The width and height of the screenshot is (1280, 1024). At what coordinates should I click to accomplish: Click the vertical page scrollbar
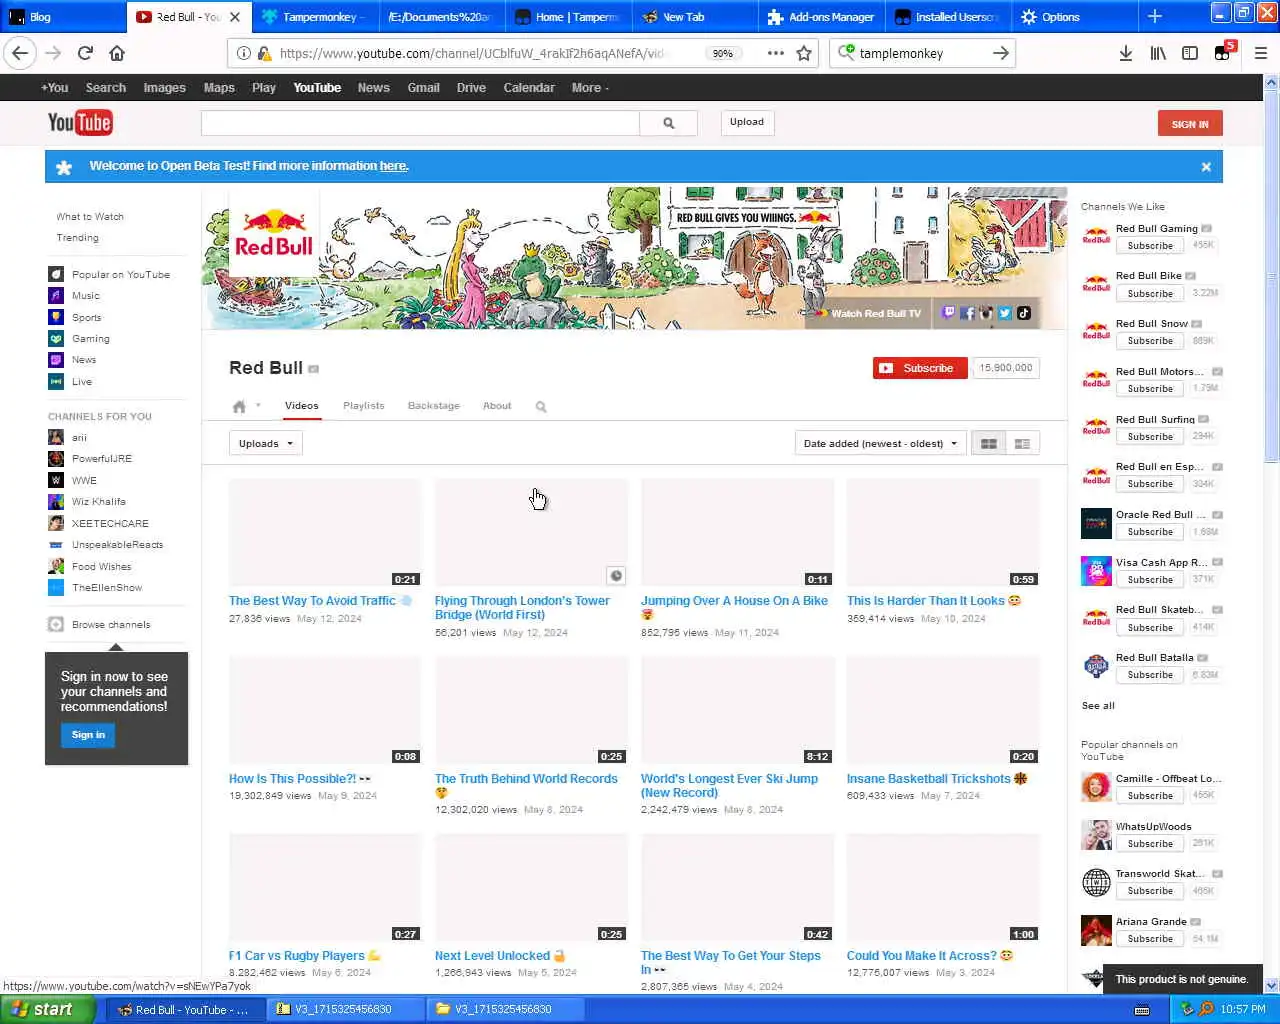pyautogui.click(x=1271, y=270)
